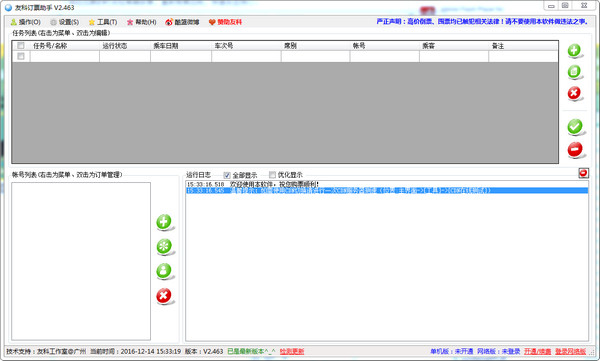The image size is (600, 361).
Task: Select the highlighted blue log entry
Action: [x=387, y=190]
